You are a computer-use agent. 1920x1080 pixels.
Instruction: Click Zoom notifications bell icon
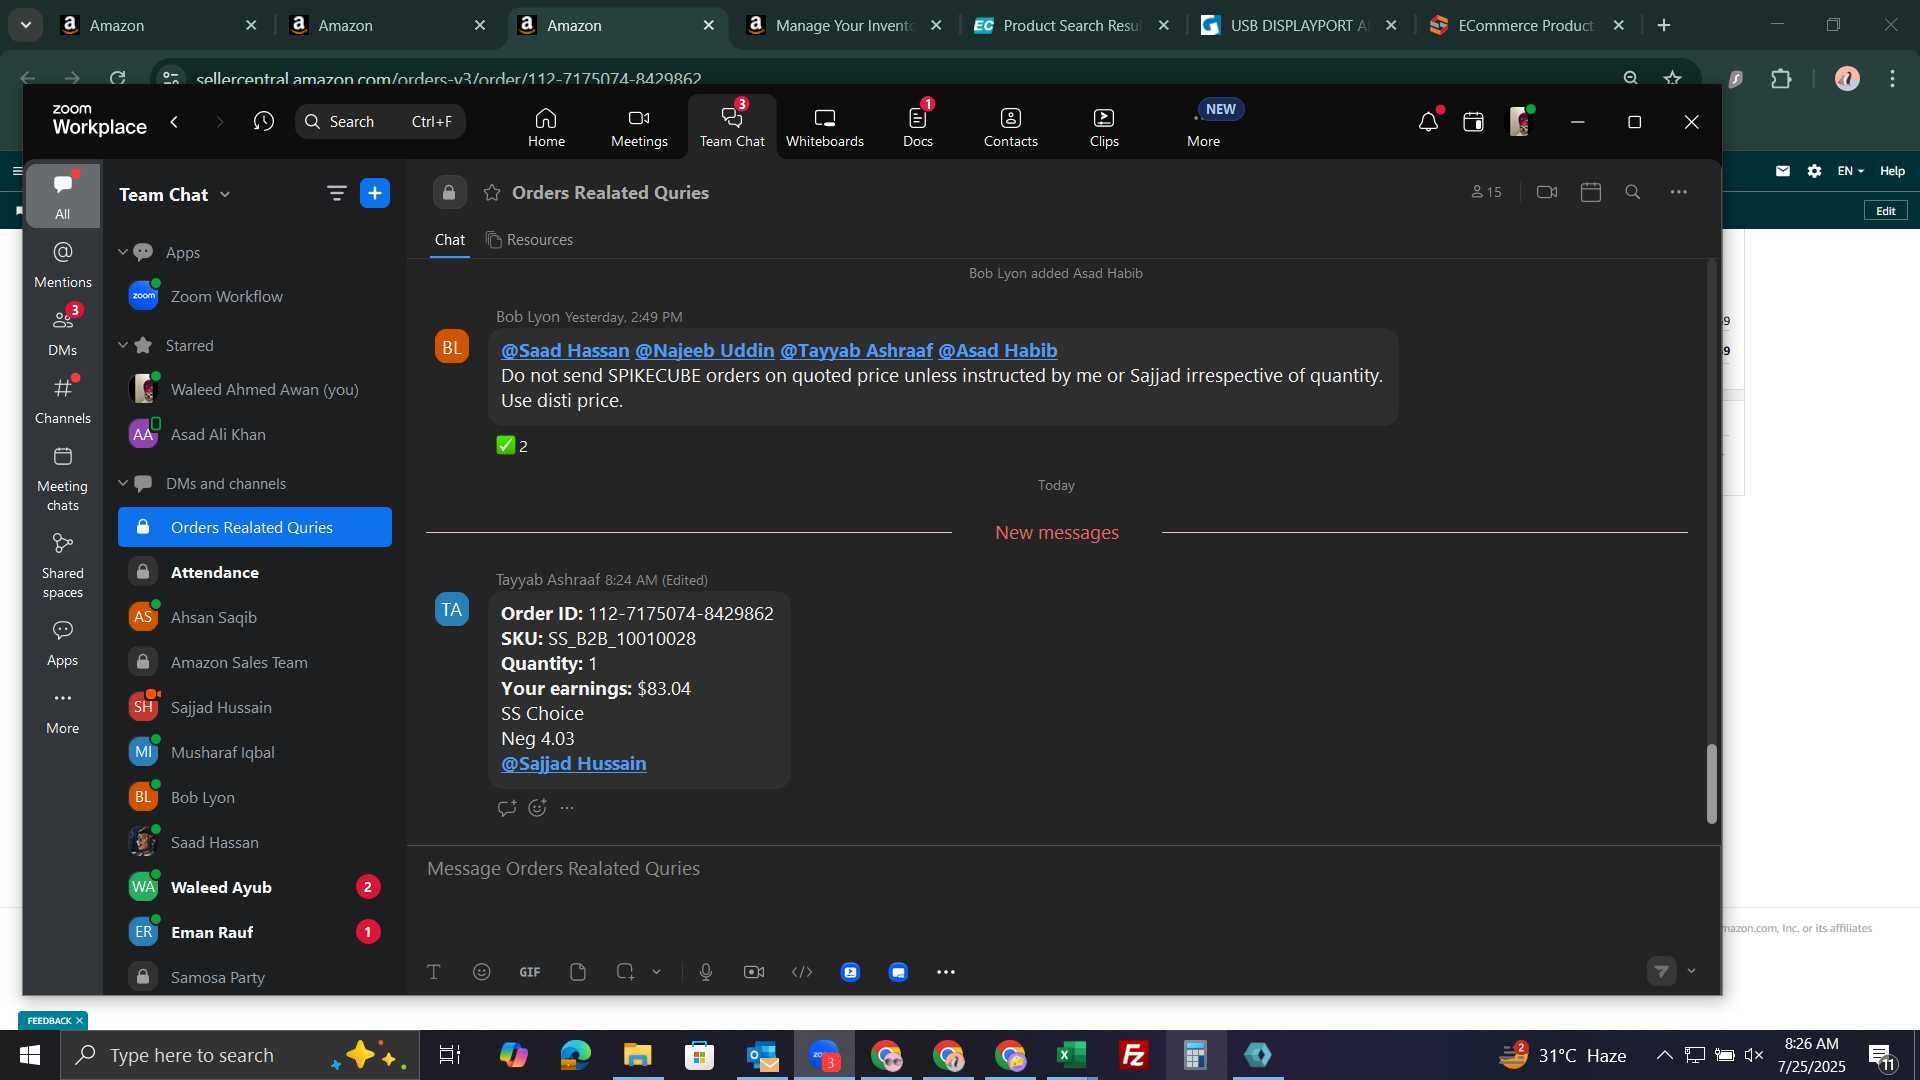tap(1428, 122)
